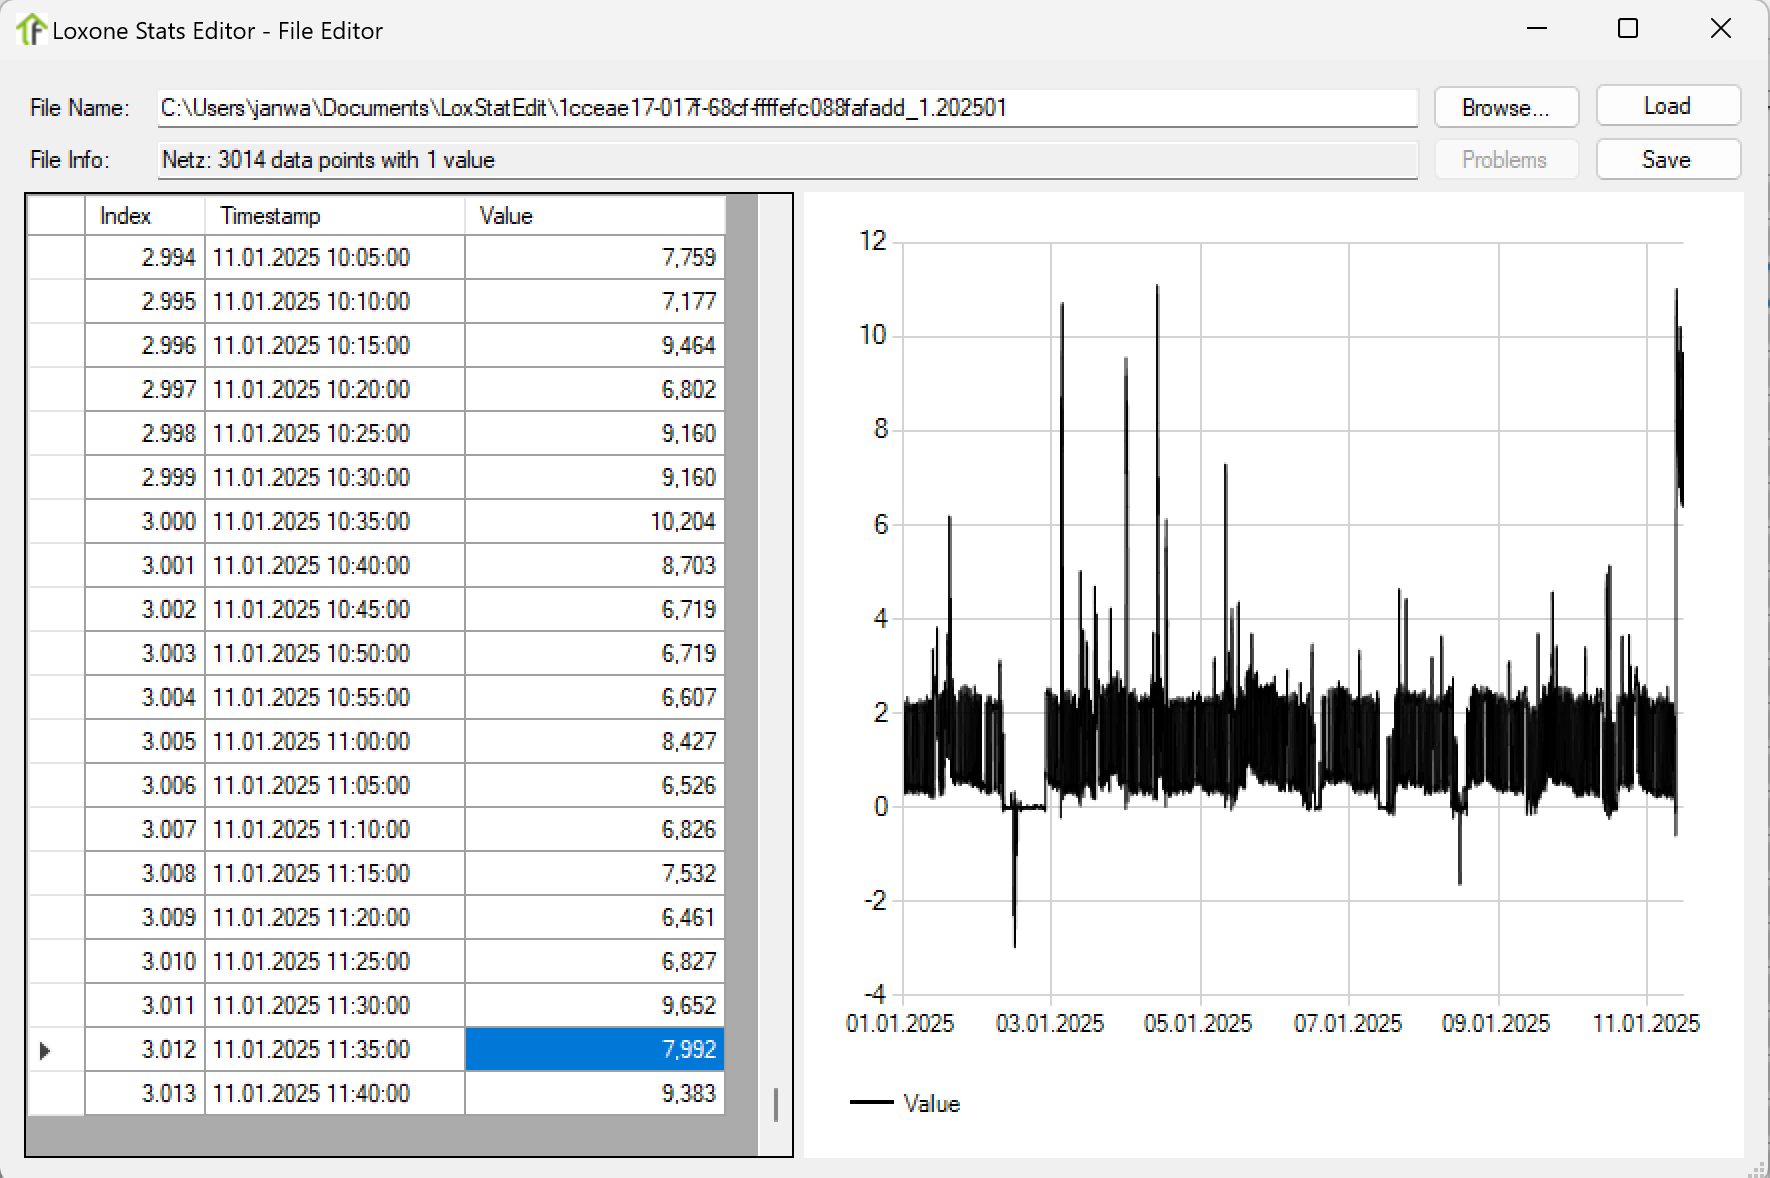
Task: Sort by the Timestamp column header
Action: coord(334,216)
